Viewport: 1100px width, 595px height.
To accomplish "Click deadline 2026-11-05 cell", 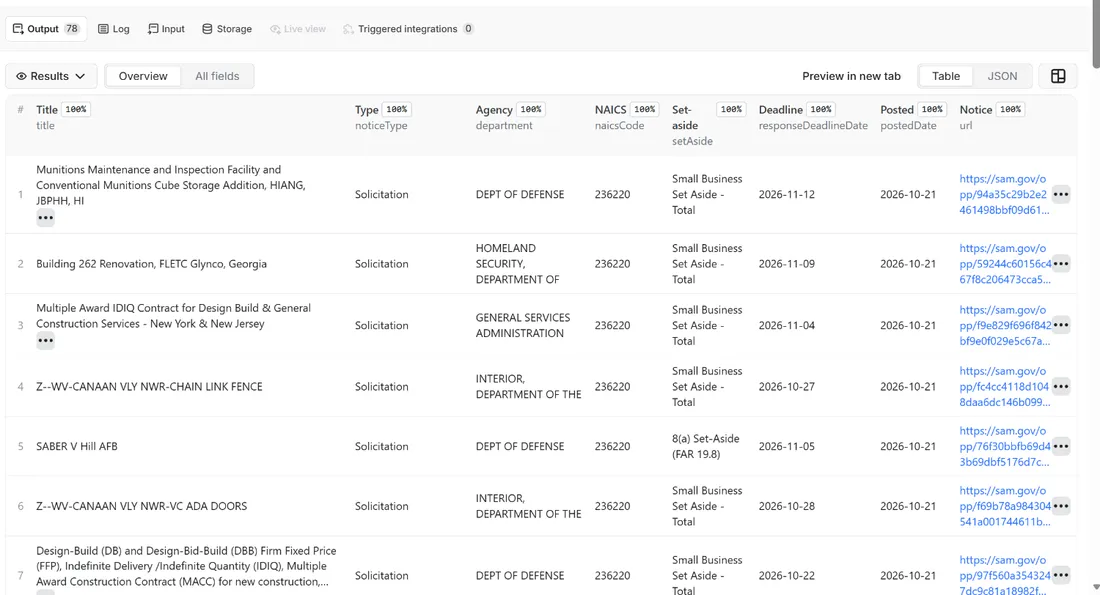I will [786, 446].
